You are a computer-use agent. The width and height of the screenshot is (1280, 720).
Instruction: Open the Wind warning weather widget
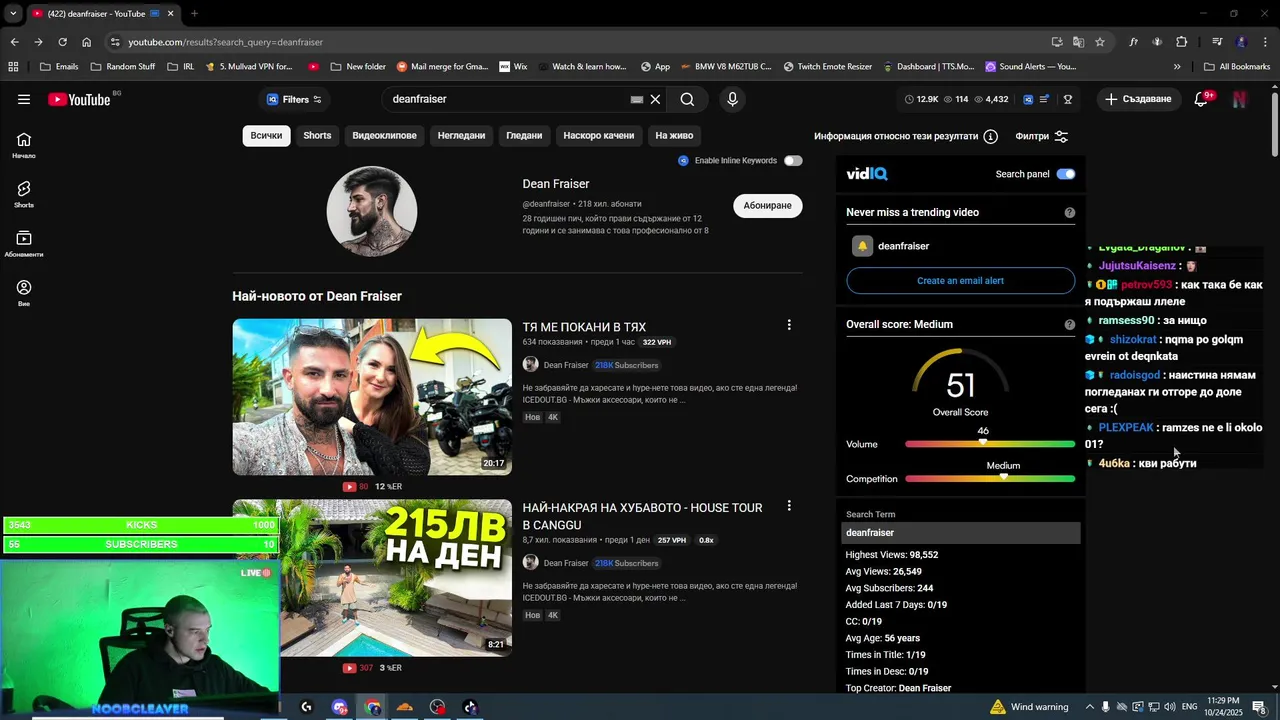click(x=1029, y=707)
